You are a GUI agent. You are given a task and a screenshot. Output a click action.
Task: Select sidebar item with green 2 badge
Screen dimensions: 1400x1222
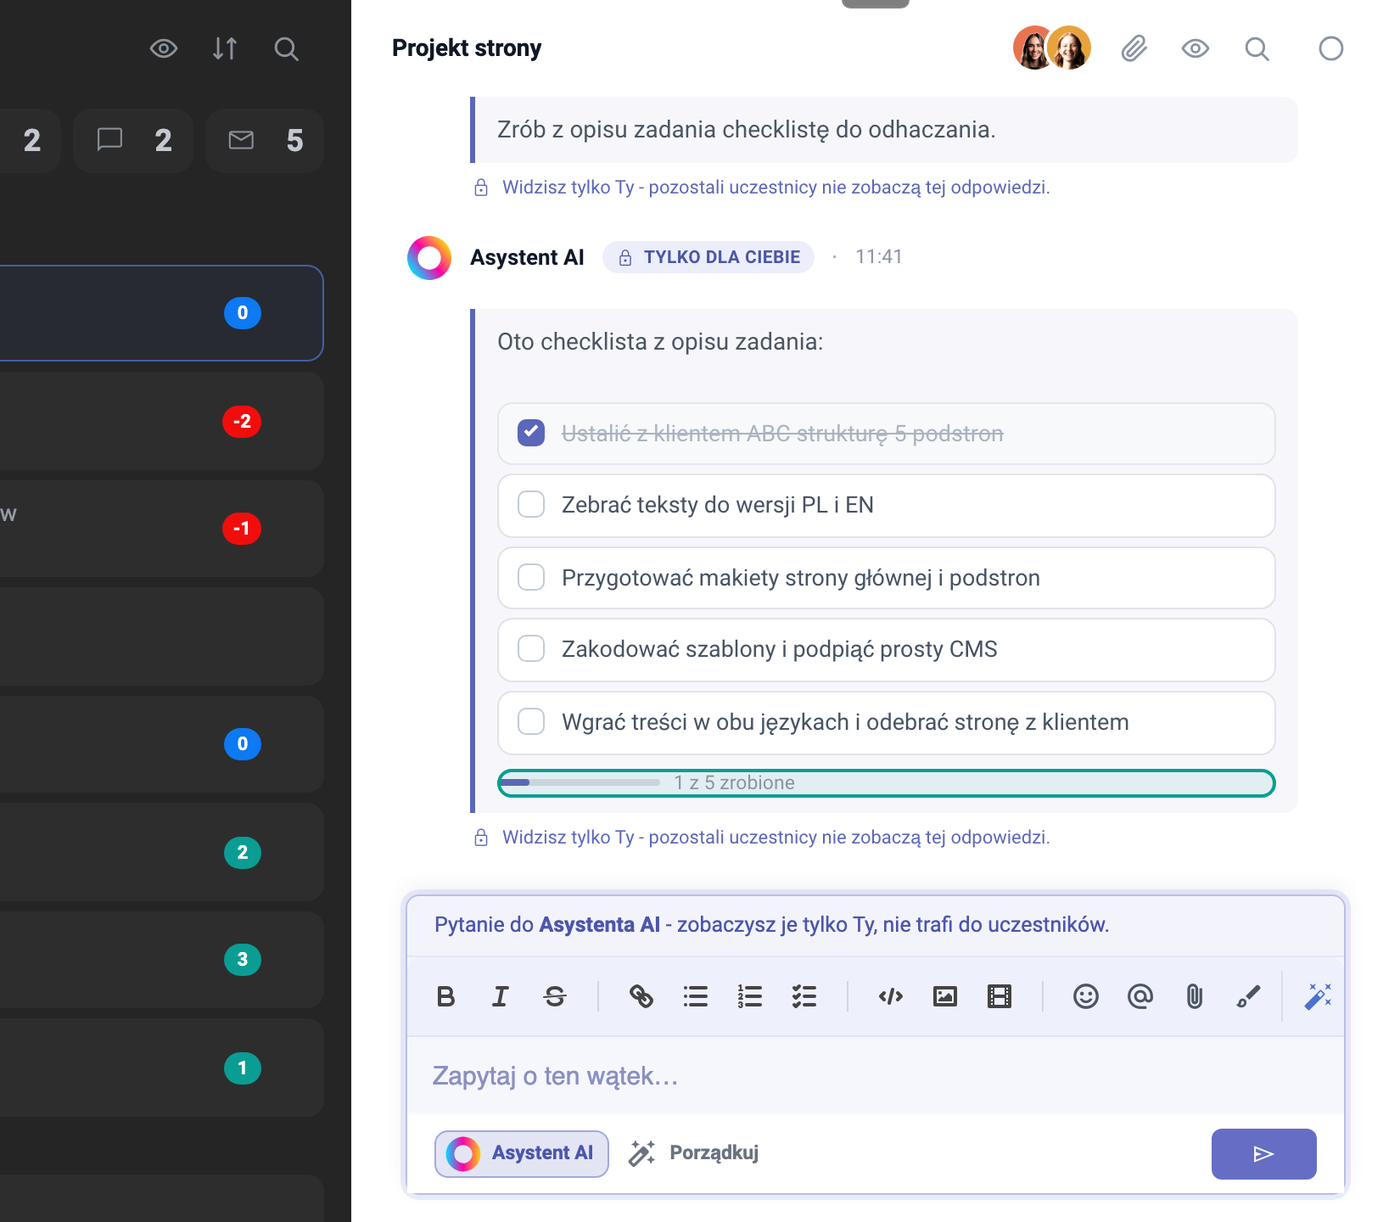[161, 852]
